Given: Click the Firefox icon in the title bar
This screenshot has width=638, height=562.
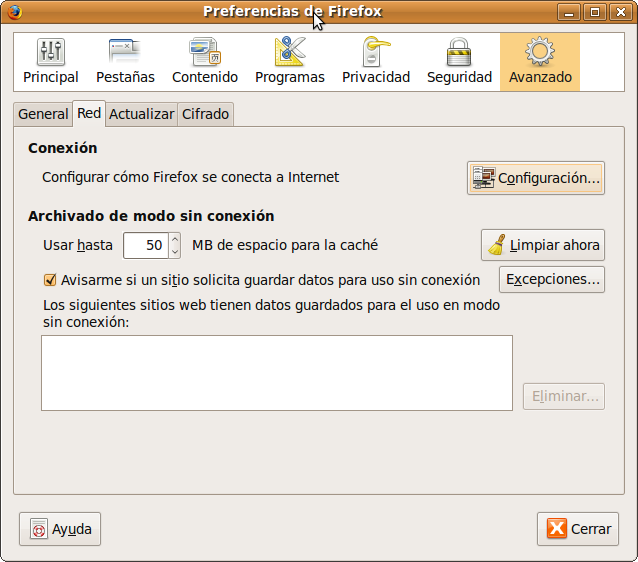Looking at the screenshot, I should click(x=14, y=12).
